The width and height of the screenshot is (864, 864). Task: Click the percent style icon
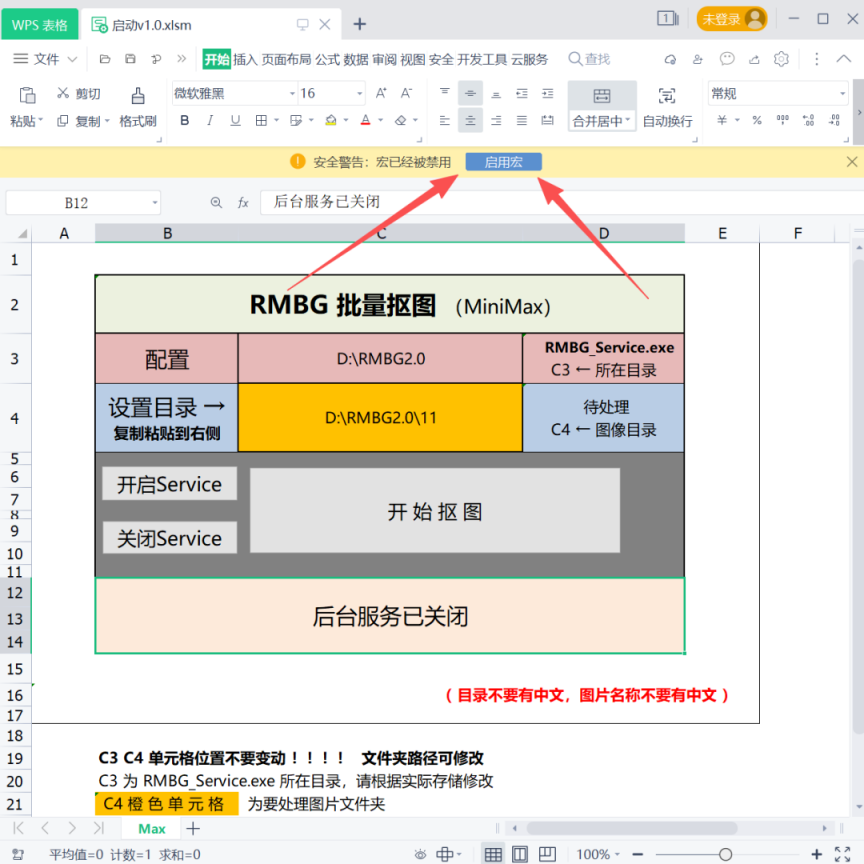pyautogui.click(x=757, y=121)
